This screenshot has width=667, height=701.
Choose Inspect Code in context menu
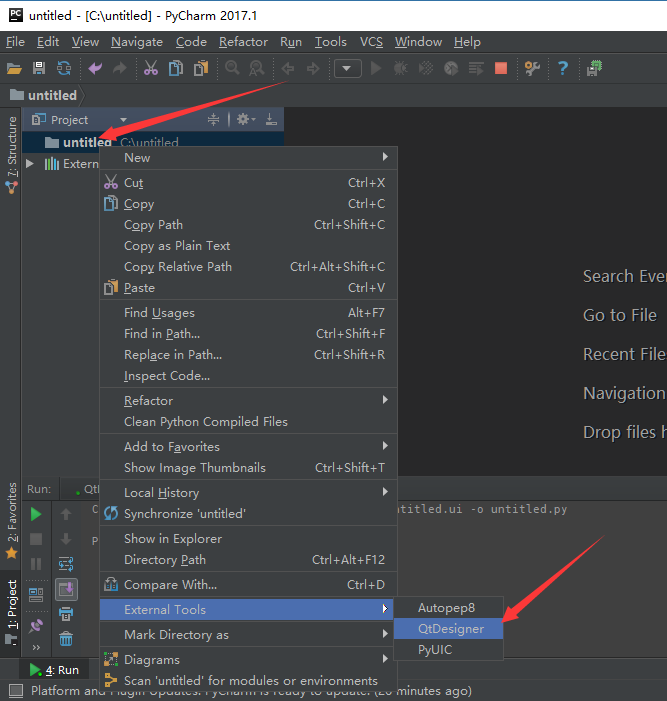coord(249,376)
